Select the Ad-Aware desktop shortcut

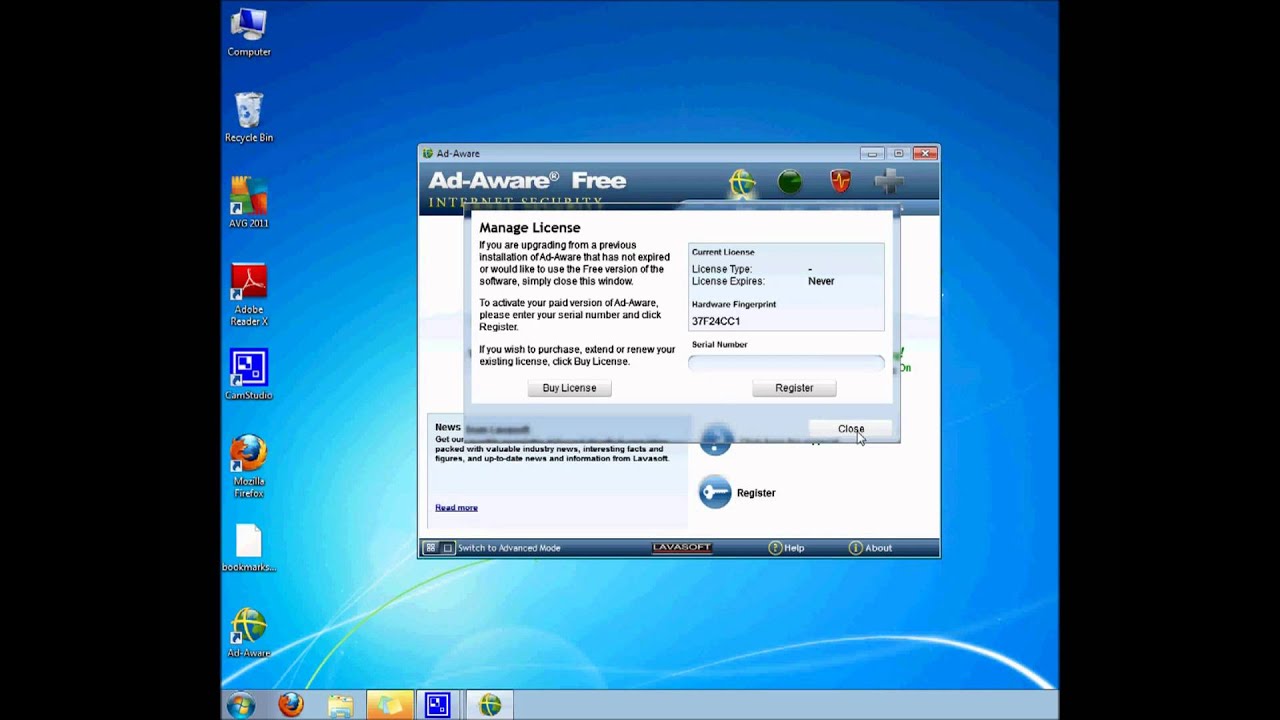(x=249, y=633)
